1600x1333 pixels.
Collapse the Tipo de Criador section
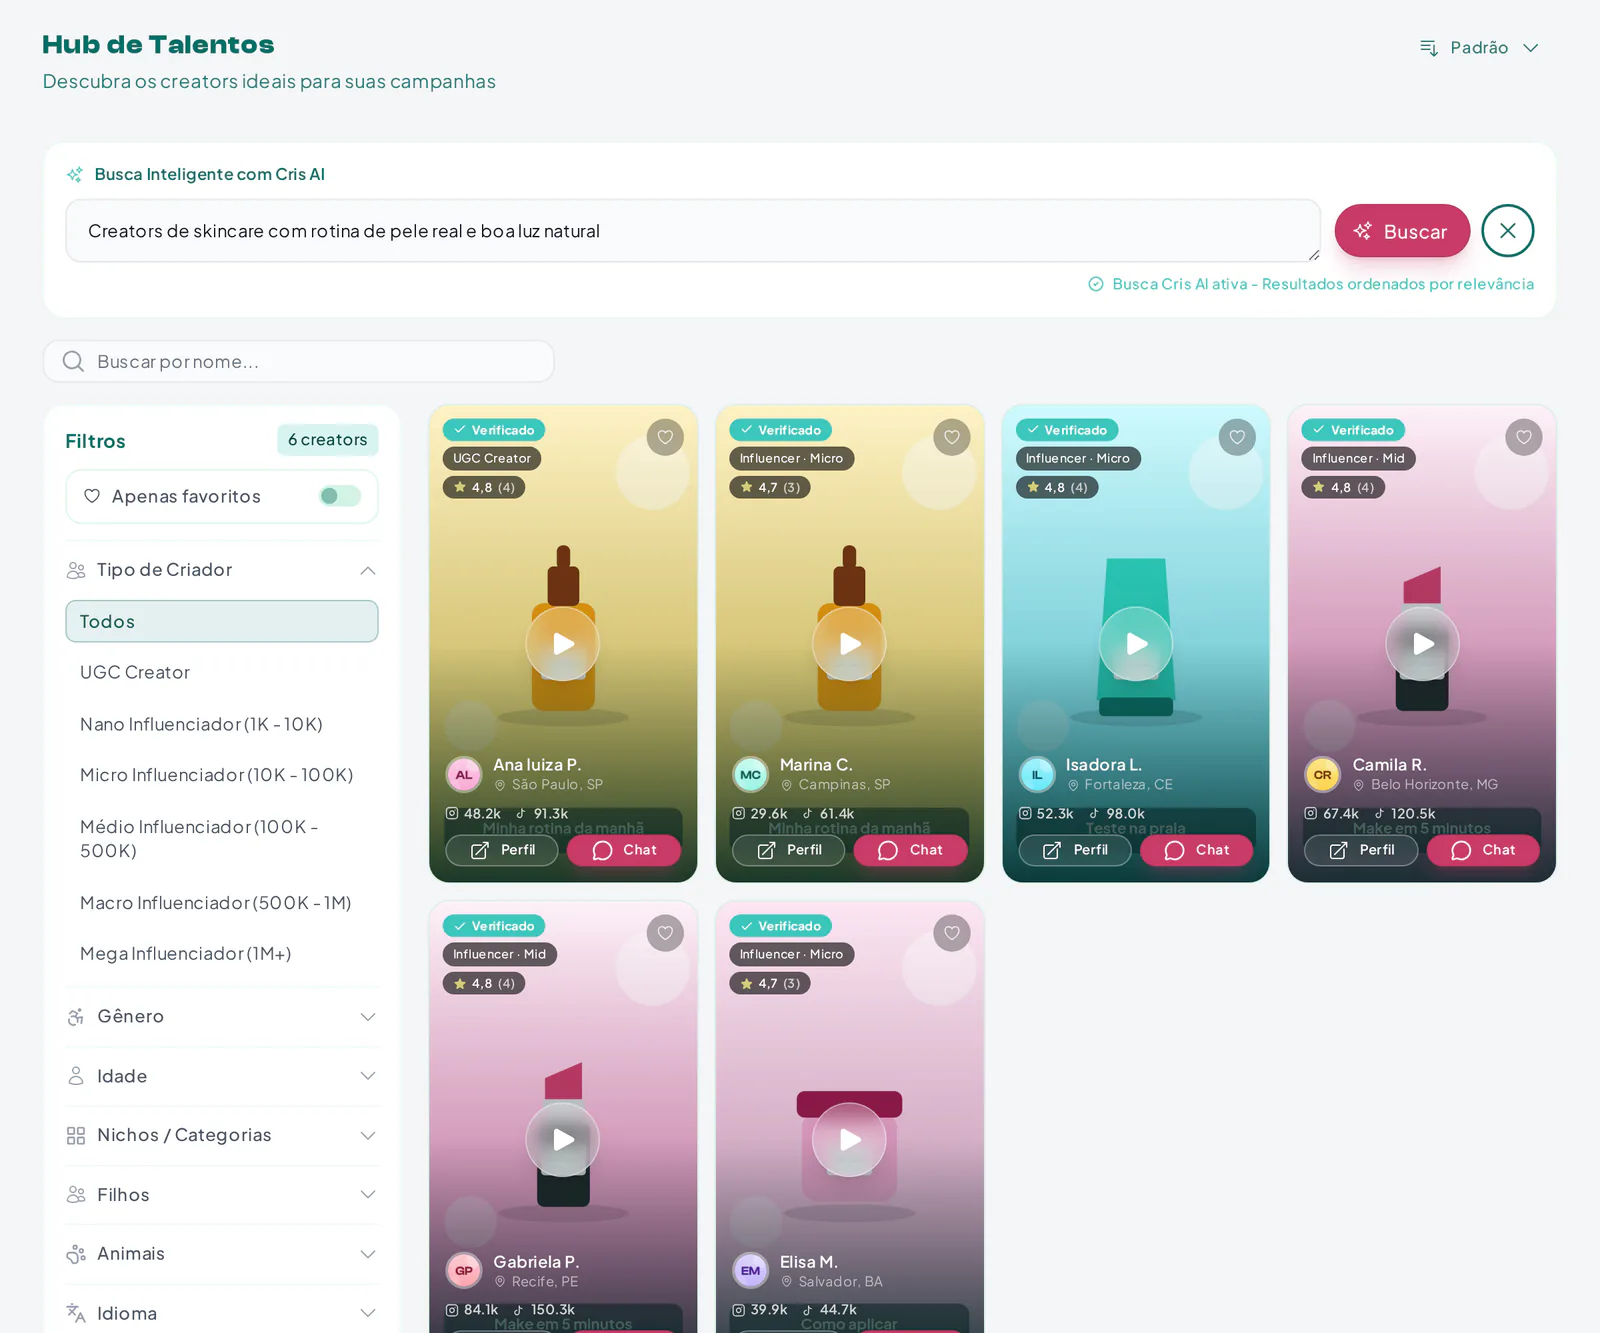point(222,570)
